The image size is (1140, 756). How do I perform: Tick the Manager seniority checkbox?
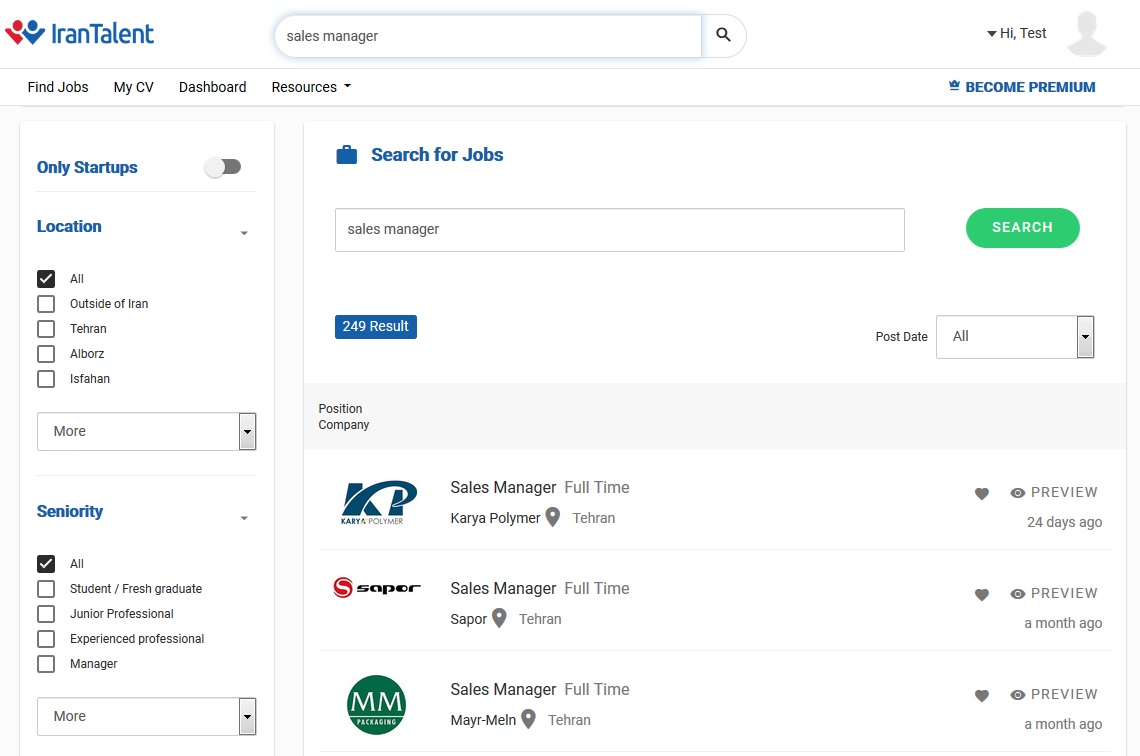[46, 664]
